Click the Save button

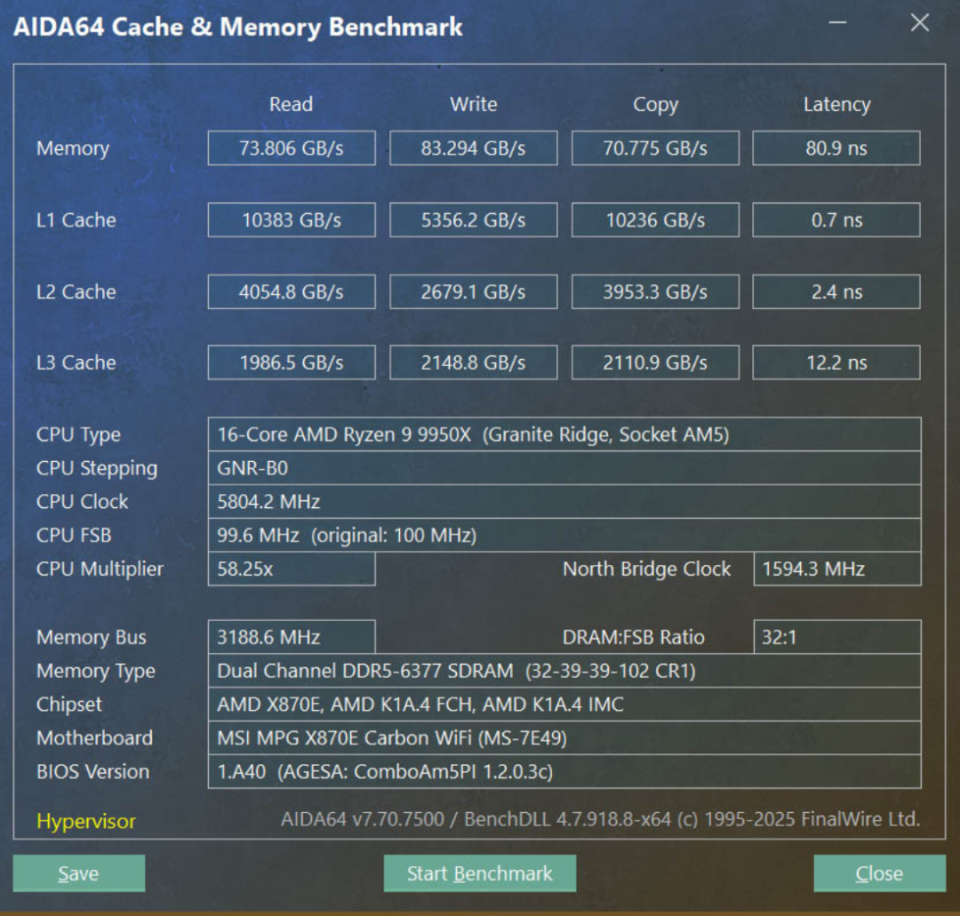point(79,873)
